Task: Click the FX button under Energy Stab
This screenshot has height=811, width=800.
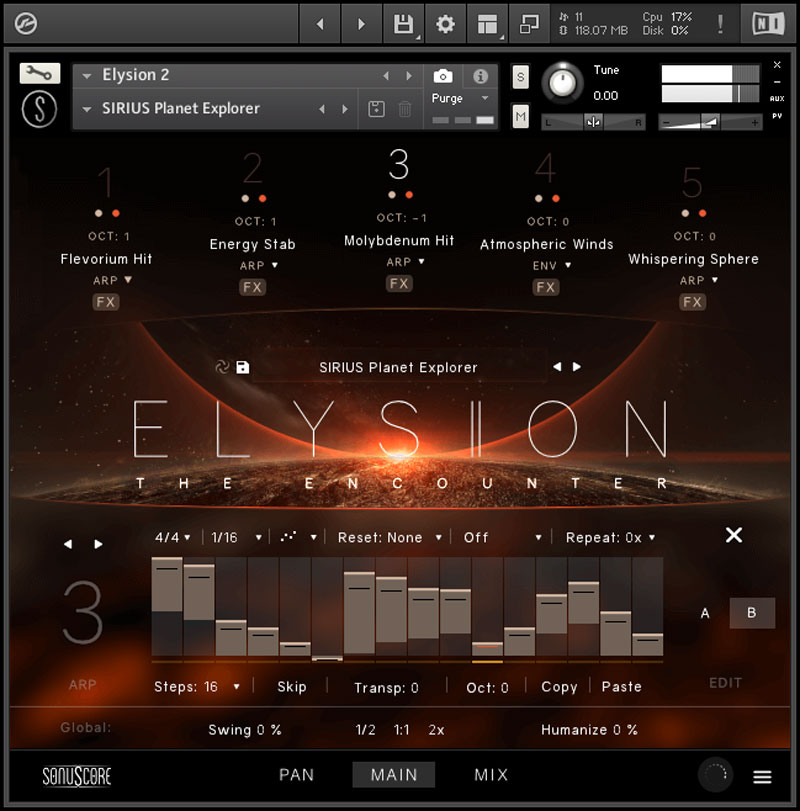Action: 252,287
